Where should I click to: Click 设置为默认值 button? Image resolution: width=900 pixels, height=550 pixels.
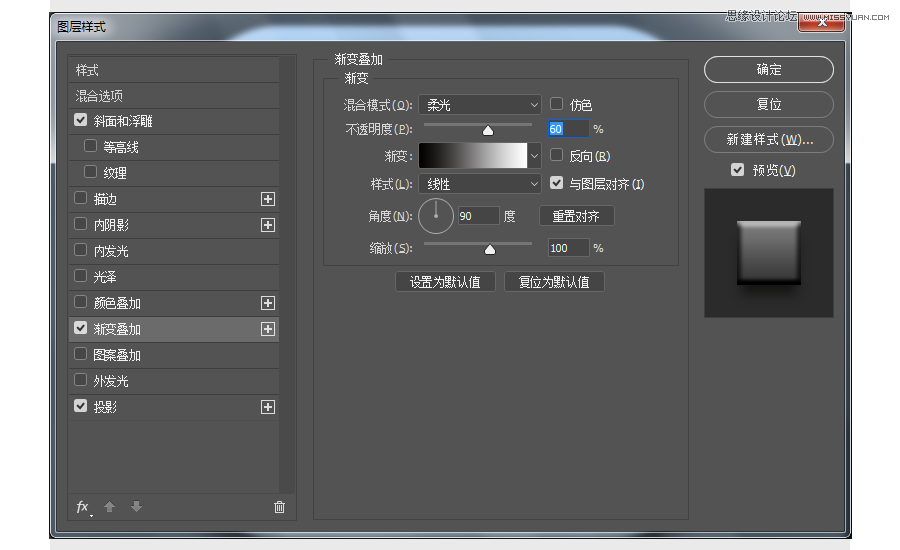[x=445, y=282]
